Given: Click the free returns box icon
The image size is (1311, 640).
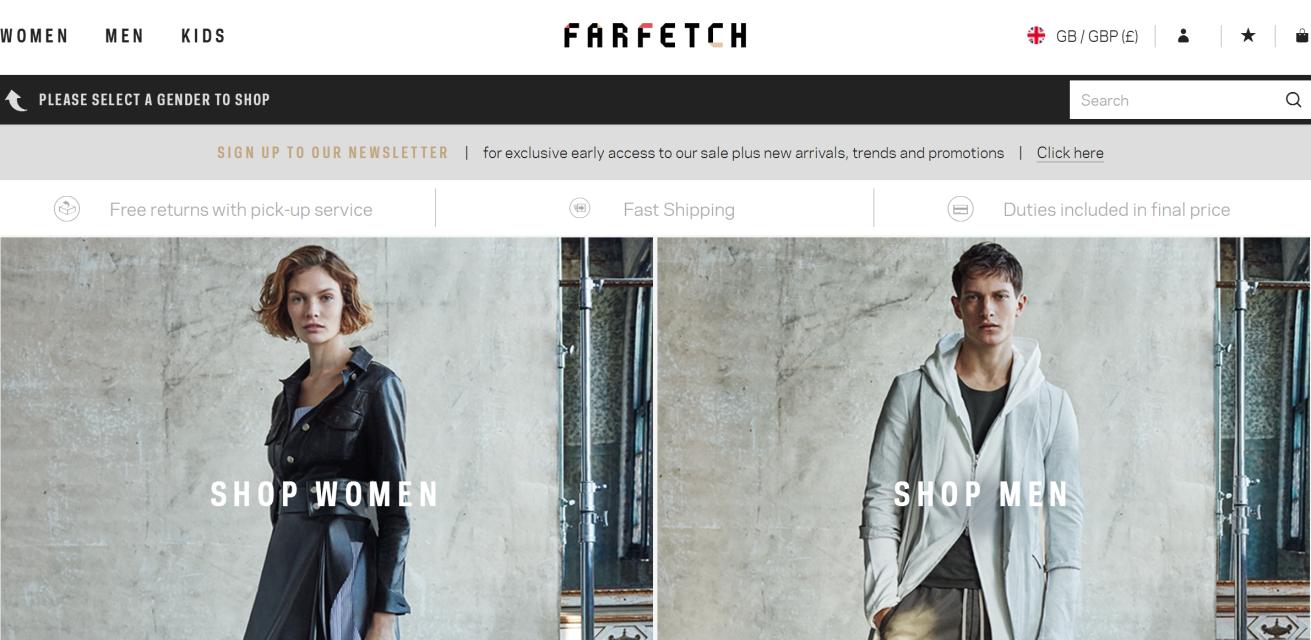Looking at the screenshot, I should 67,209.
